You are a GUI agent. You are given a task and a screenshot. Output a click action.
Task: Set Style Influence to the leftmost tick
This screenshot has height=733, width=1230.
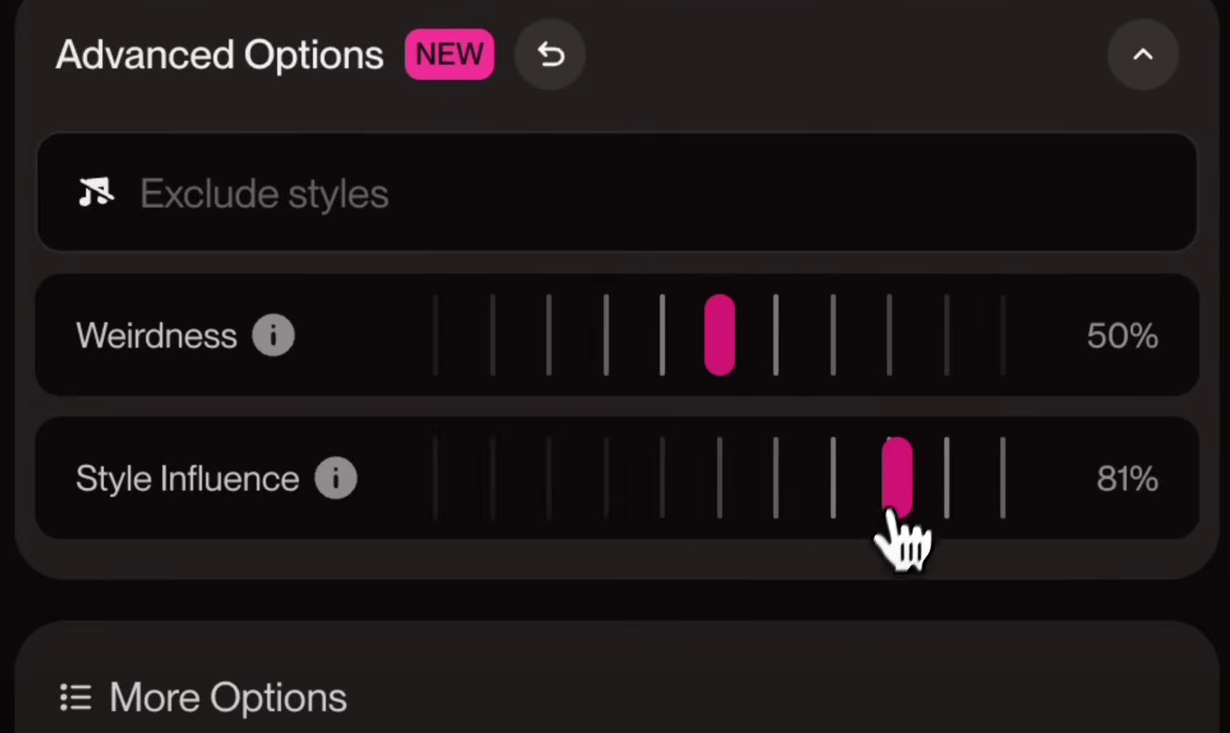coord(436,479)
